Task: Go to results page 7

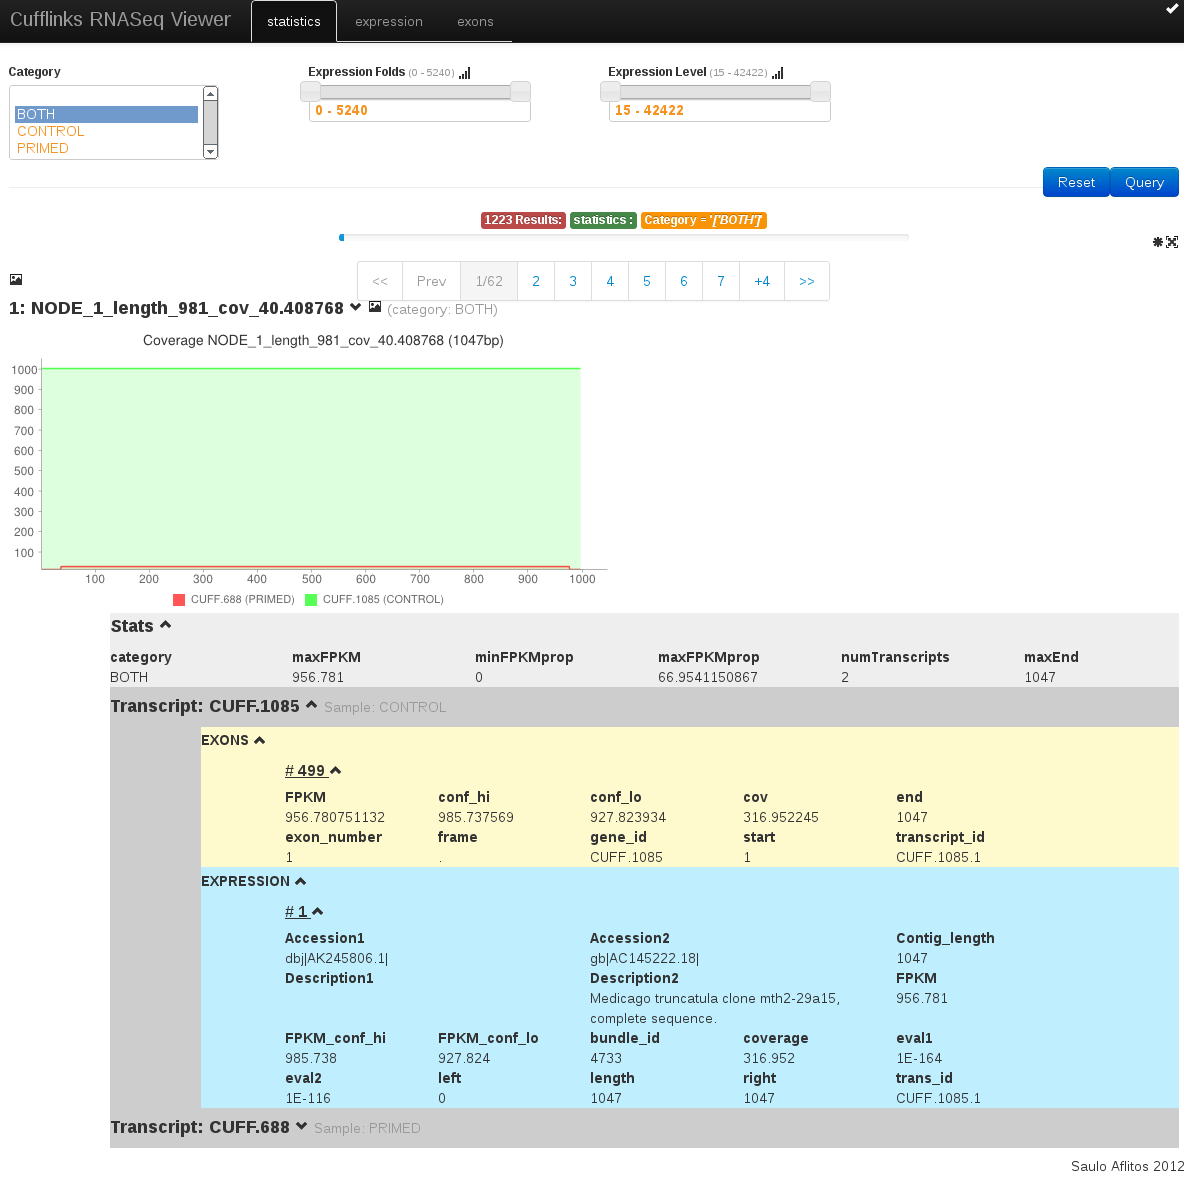Action: pos(721,281)
